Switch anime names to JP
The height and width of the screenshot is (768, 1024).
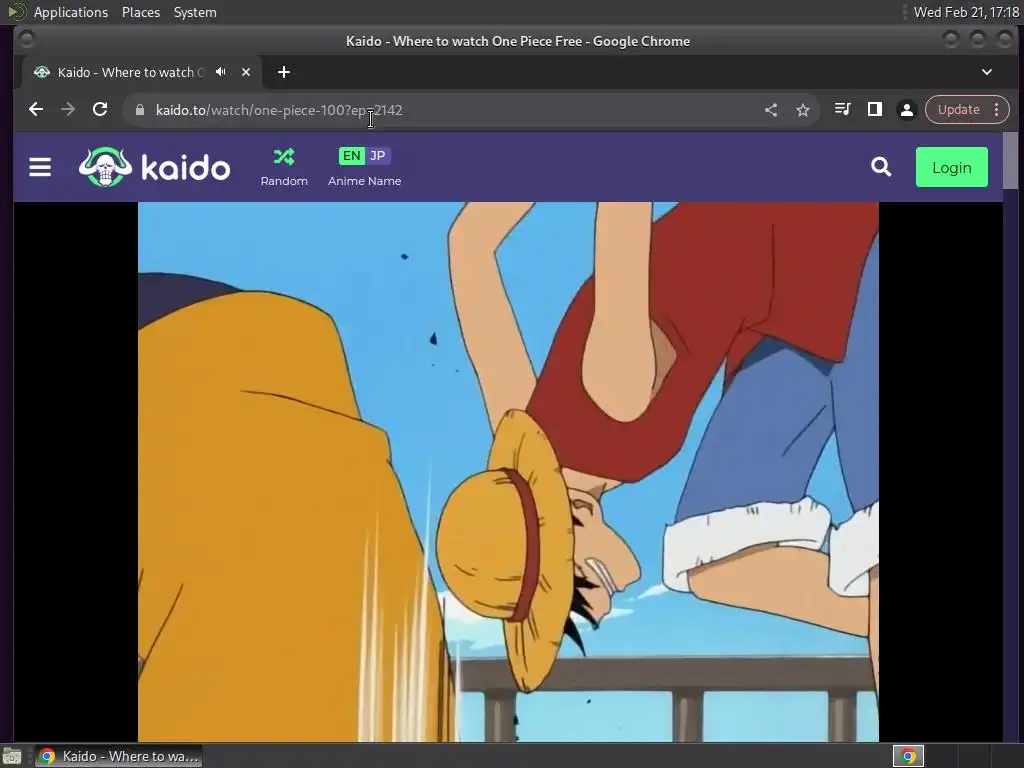pyautogui.click(x=377, y=155)
